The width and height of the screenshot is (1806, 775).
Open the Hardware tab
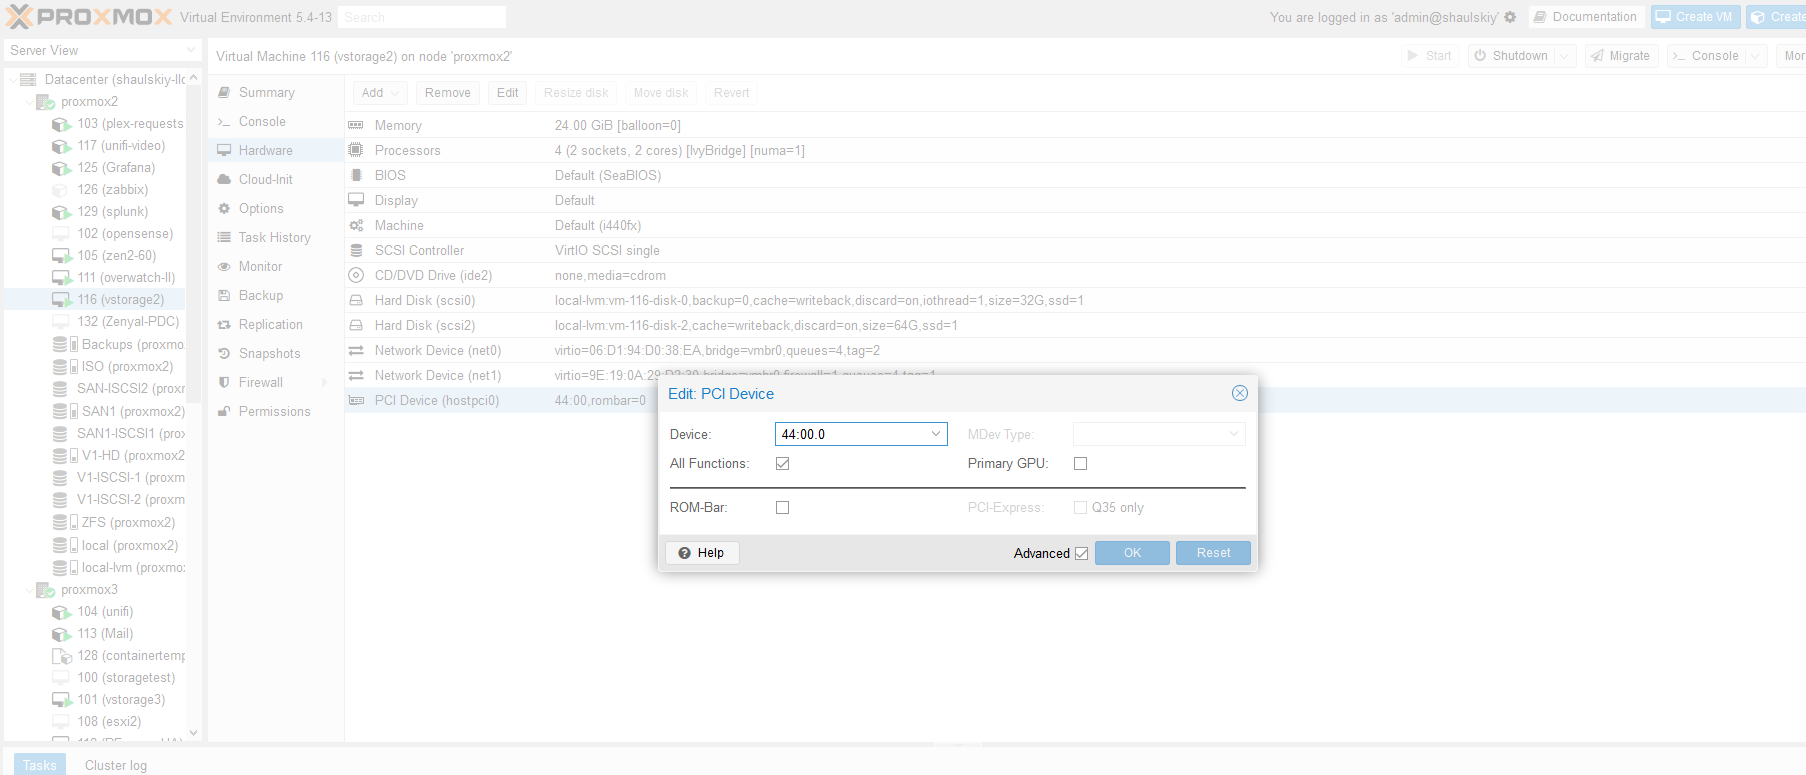[x=275, y=151]
